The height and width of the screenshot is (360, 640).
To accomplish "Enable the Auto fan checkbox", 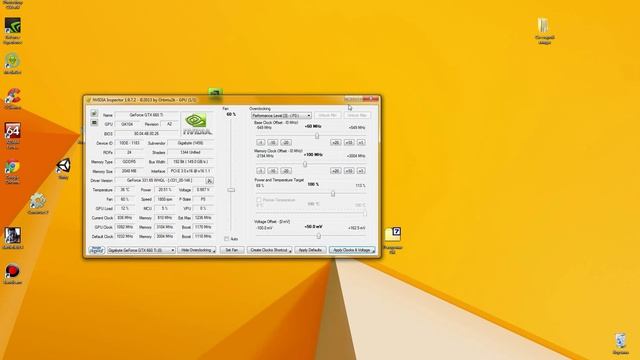I will pyautogui.click(x=227, y=239).
